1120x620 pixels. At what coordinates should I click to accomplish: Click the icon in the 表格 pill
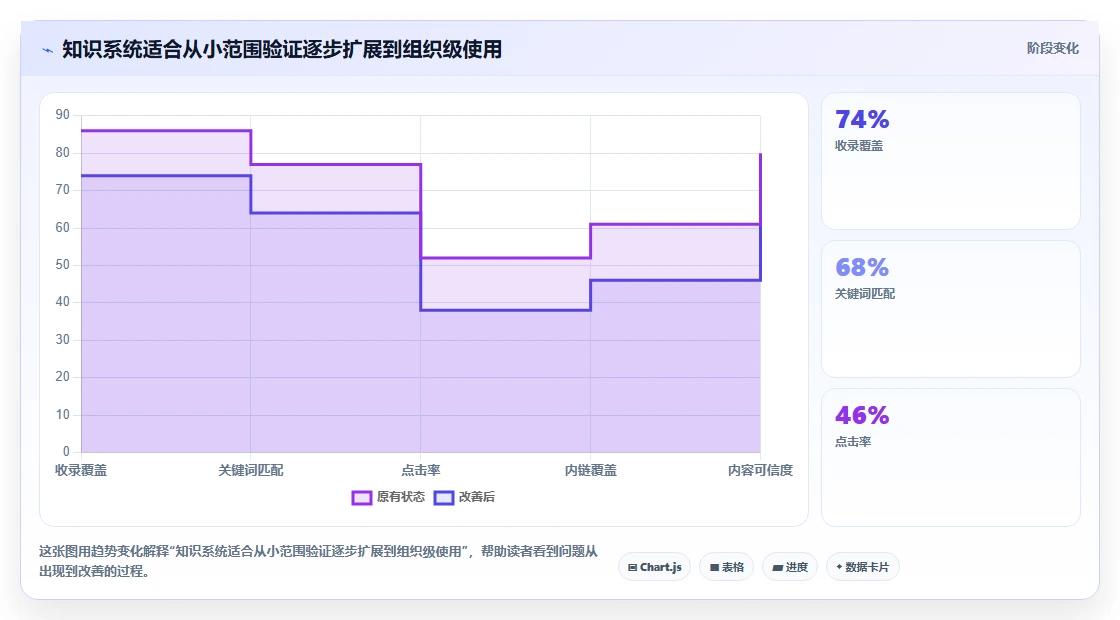(714, 567)
